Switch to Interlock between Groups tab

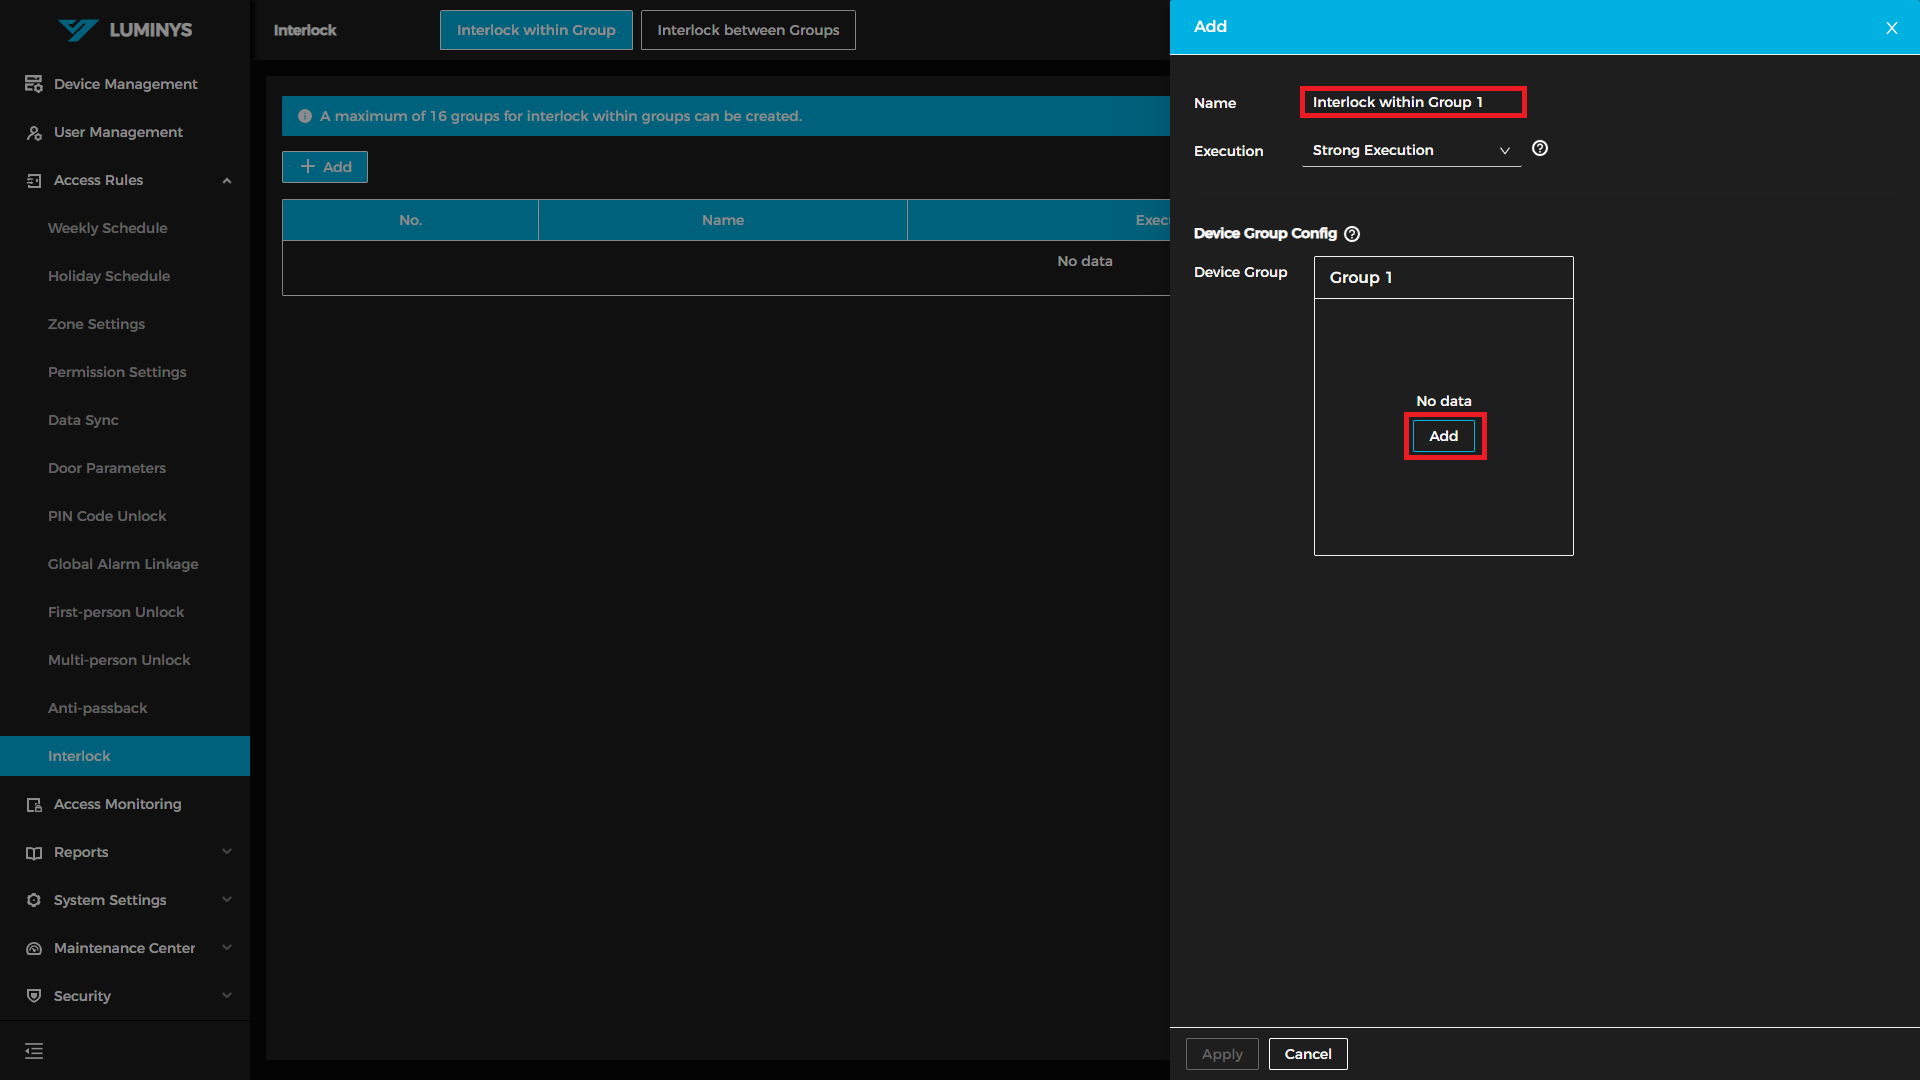(748, 30)
